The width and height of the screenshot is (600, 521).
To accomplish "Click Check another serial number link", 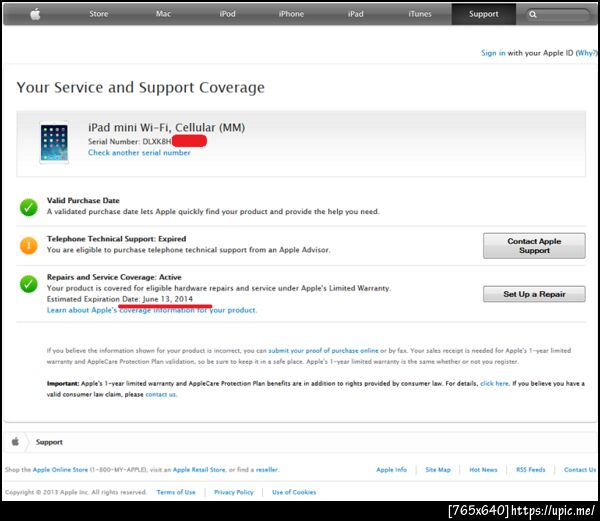I will 139,153.
